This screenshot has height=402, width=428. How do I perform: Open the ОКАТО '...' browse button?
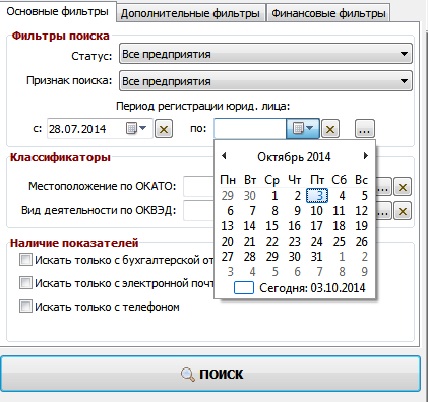point(383,187)
